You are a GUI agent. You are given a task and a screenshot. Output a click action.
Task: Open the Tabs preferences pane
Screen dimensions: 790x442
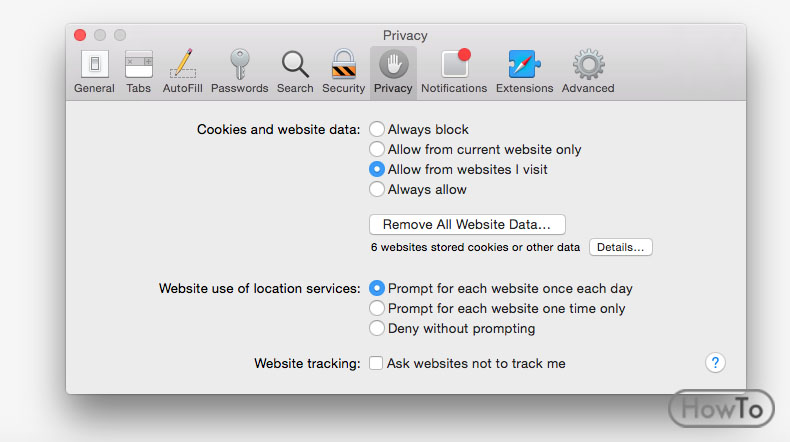click(x=139, y=72)
